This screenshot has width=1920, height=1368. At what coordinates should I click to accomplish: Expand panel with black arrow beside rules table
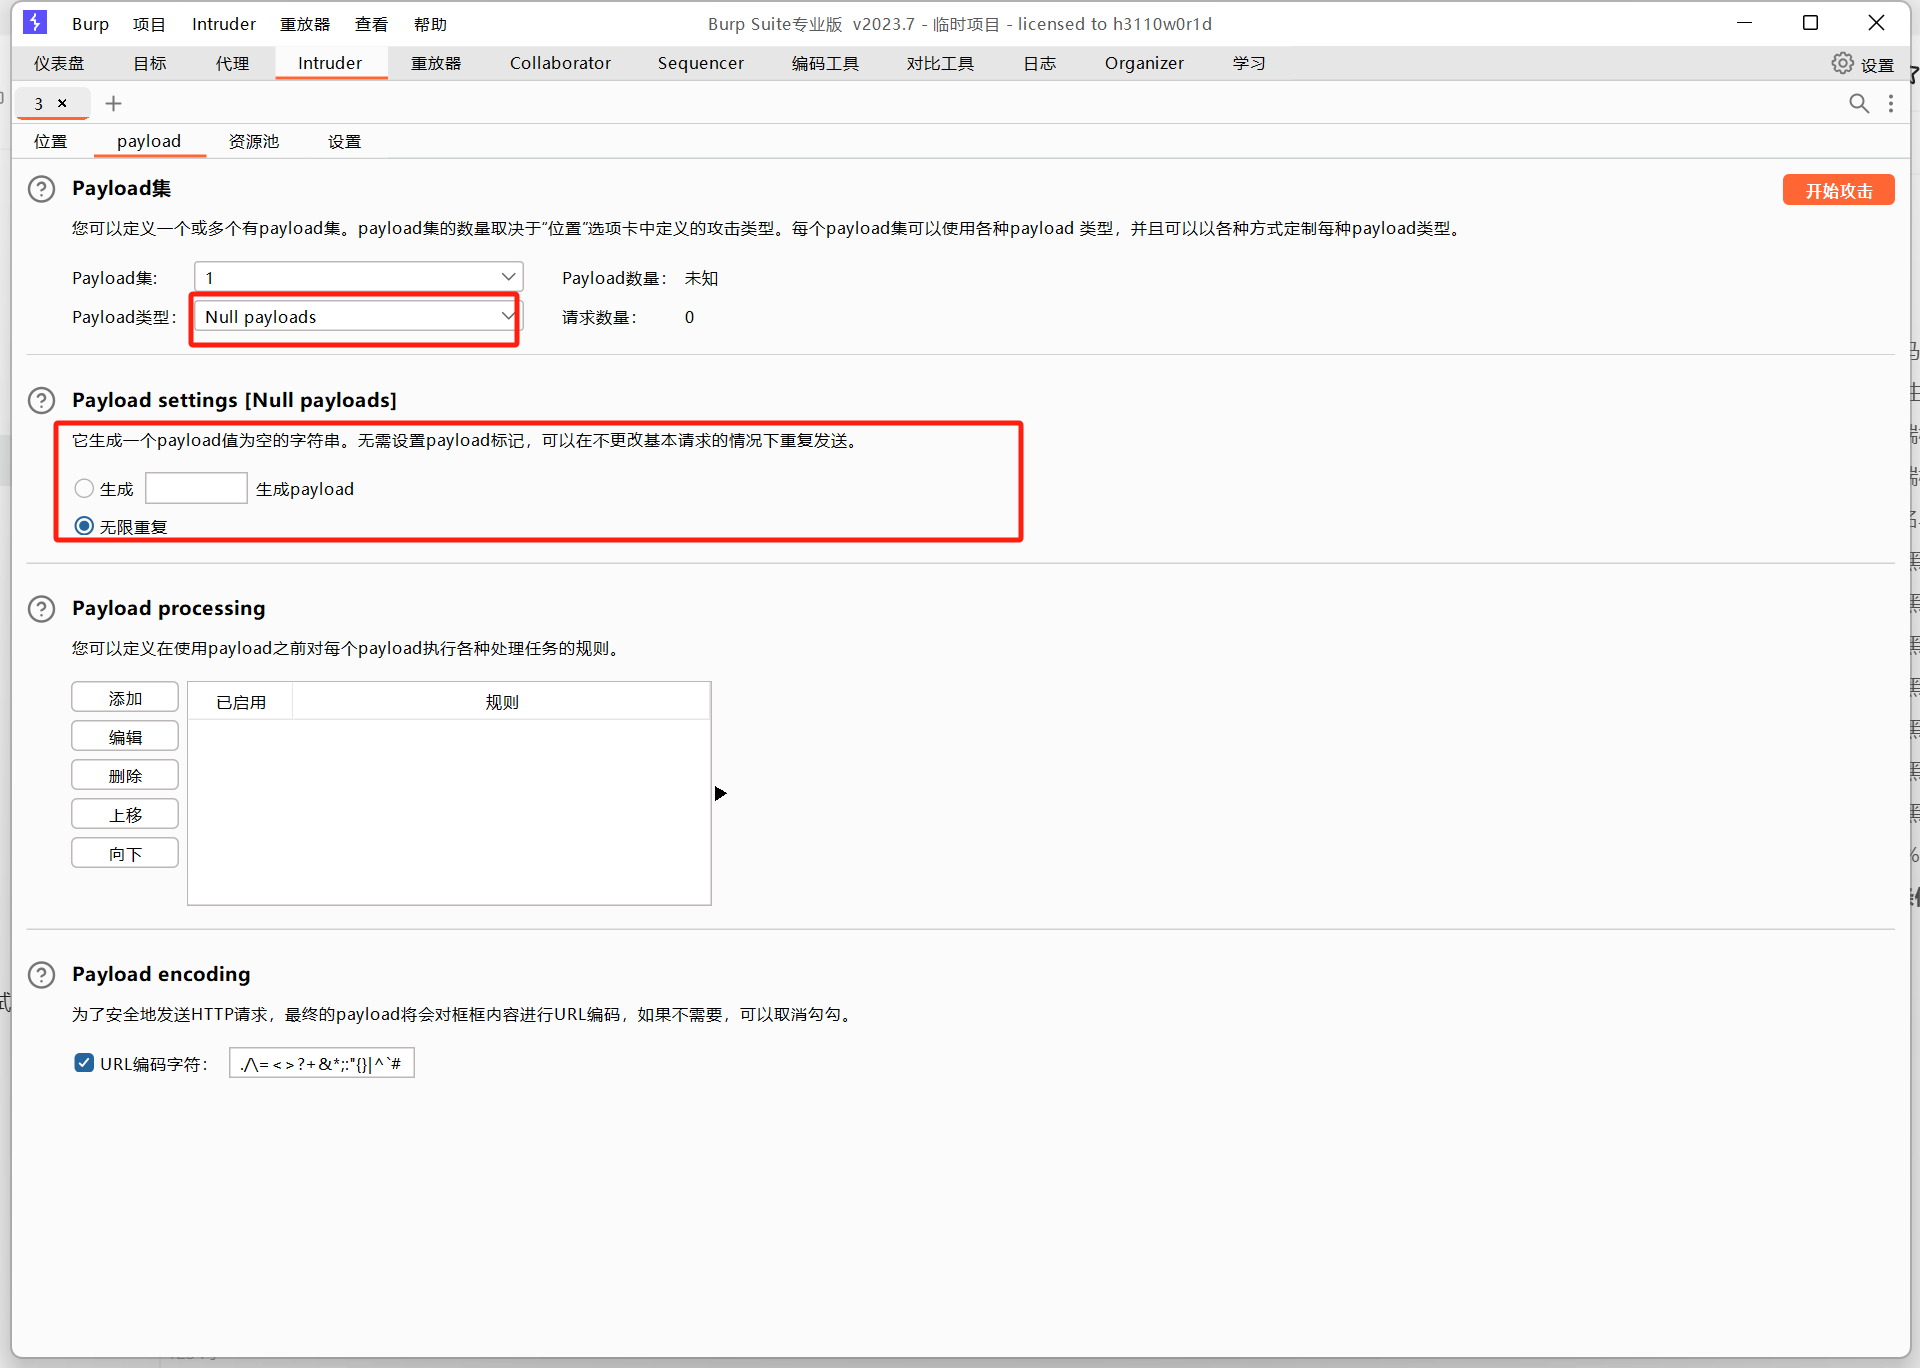point(720,793)
